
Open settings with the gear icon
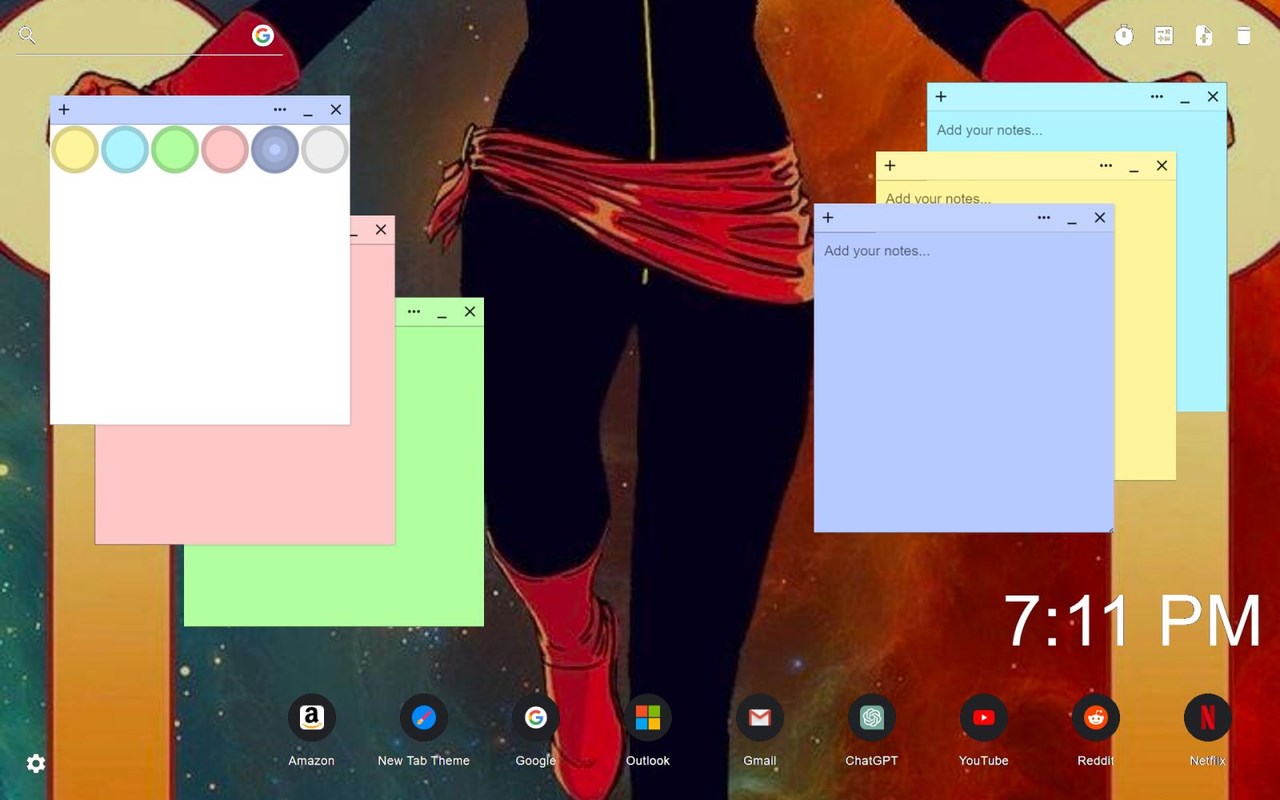[x=36, y=764]
